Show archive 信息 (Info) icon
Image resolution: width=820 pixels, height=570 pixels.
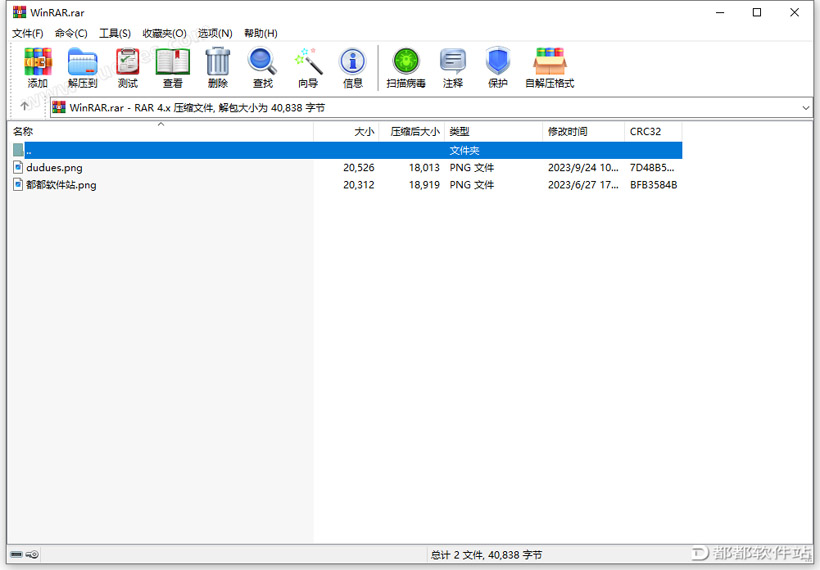pos(353,68)
